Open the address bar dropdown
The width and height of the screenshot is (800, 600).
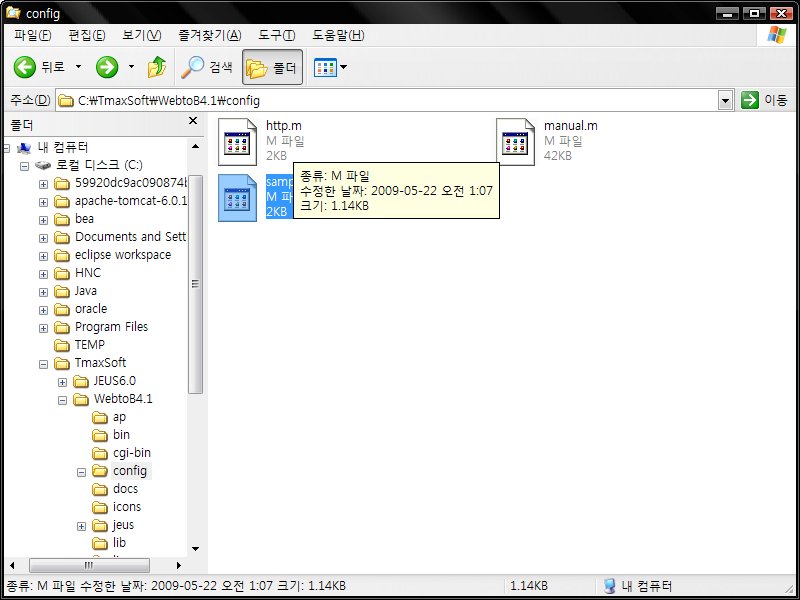[725, 101]
